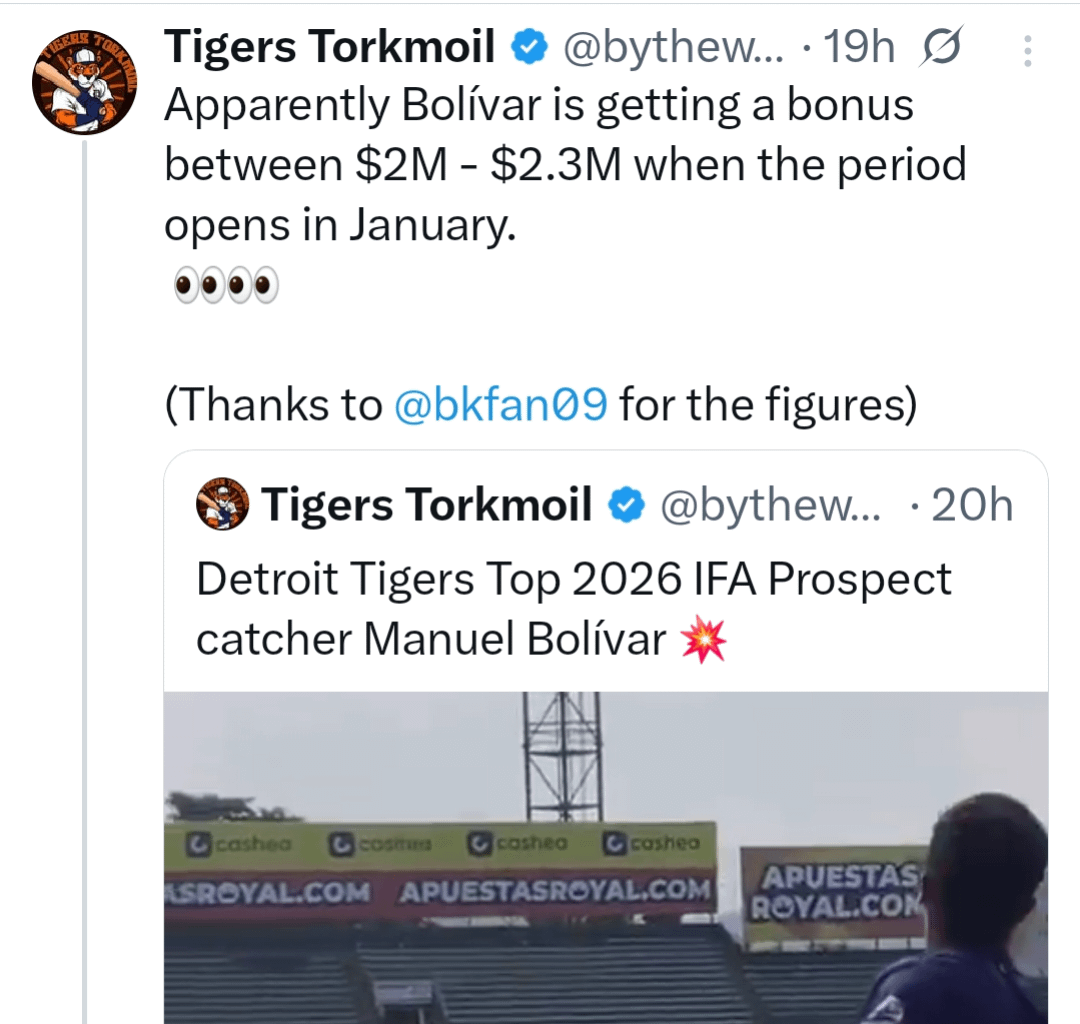Click the quoted tweet's verified badge
Image resolution: width=1080 pixels, height=1024 pixels.
point(627,506)
